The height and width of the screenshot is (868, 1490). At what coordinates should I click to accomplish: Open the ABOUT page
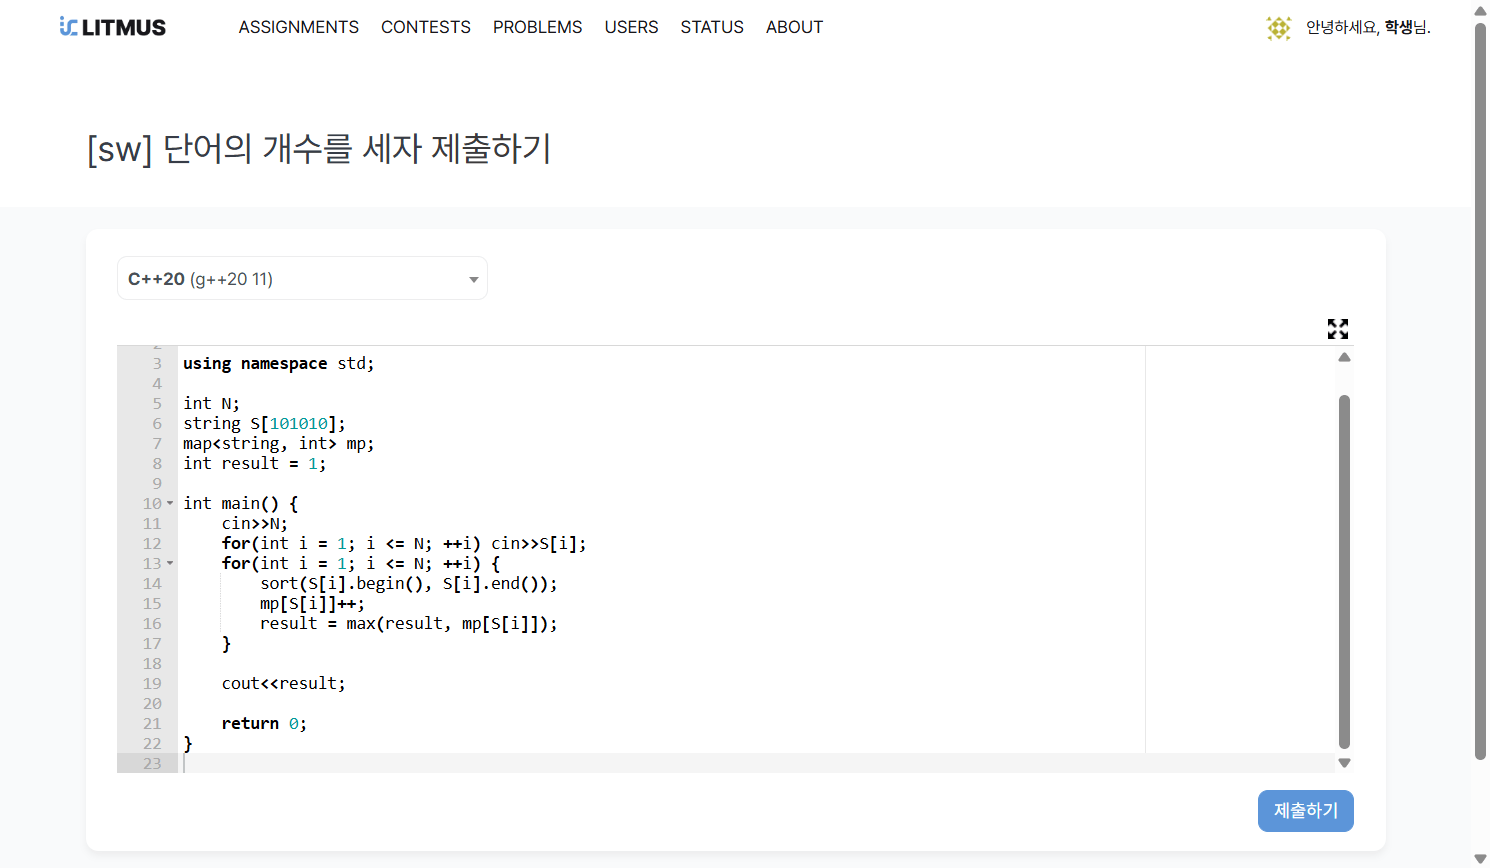click(794, 27)
